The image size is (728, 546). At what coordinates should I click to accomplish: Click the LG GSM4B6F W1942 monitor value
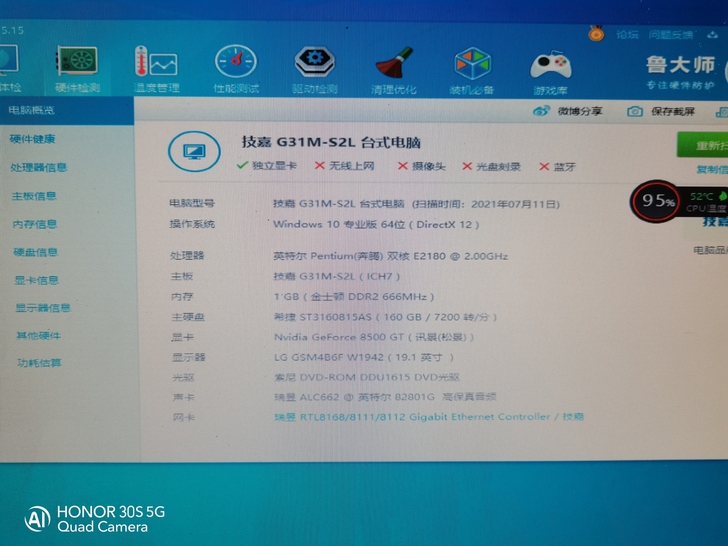tap(364, 357)
